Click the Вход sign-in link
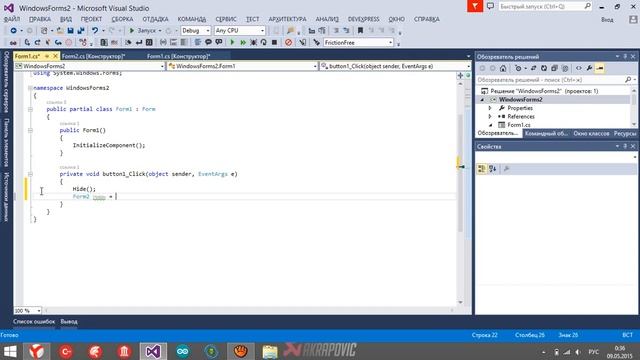 (x=607, y=20)
